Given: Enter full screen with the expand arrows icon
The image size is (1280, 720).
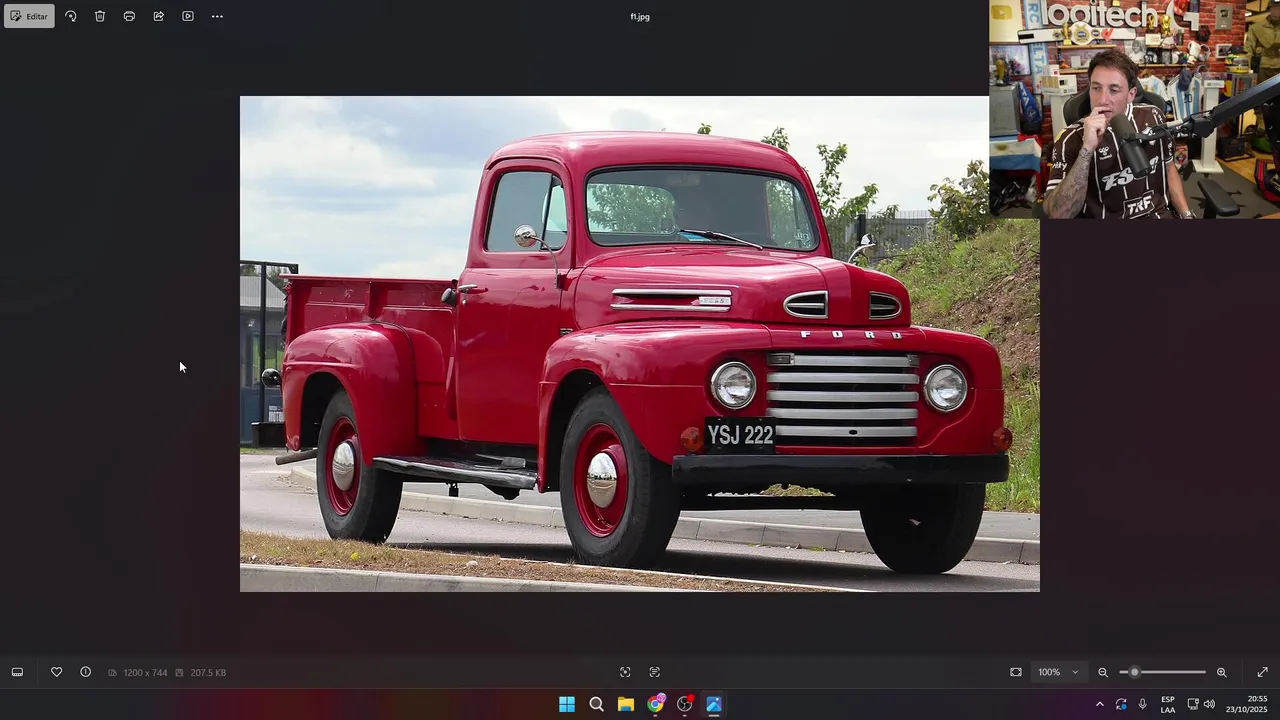Looking at the screenshot, I should pyautogui.click(x=1262, y=672).
